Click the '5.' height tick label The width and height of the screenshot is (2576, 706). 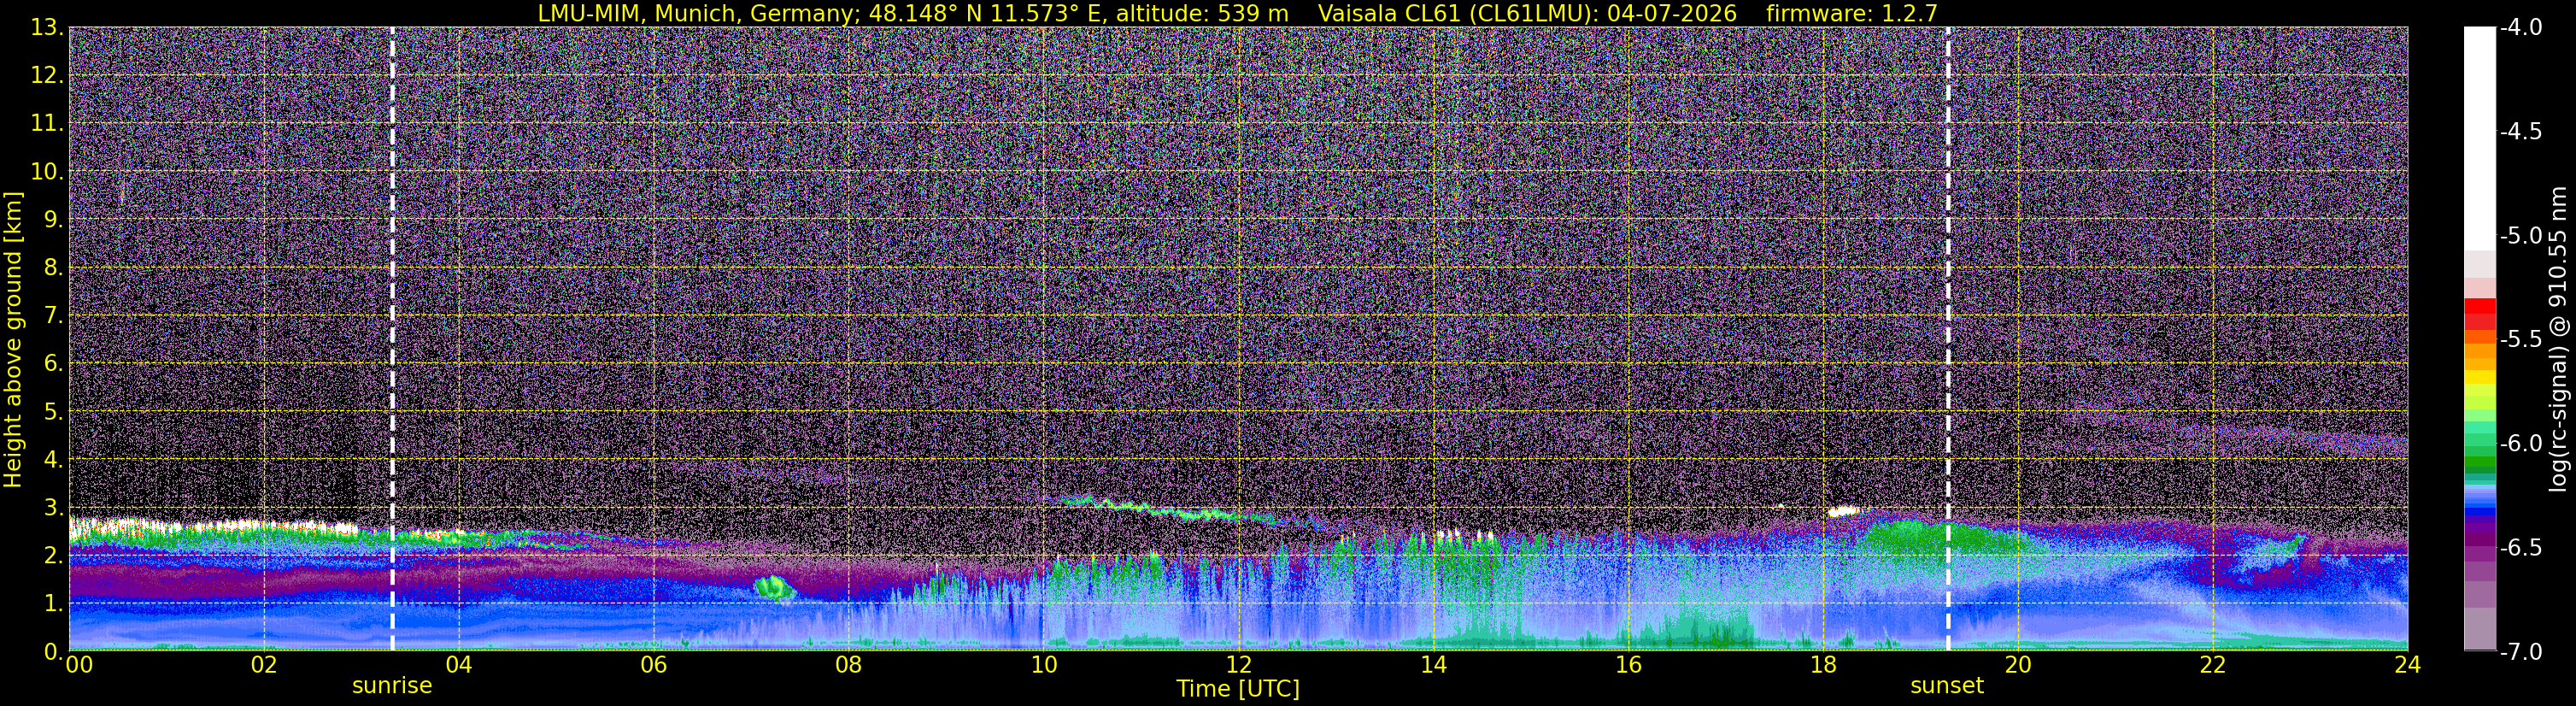coord(54,411)
